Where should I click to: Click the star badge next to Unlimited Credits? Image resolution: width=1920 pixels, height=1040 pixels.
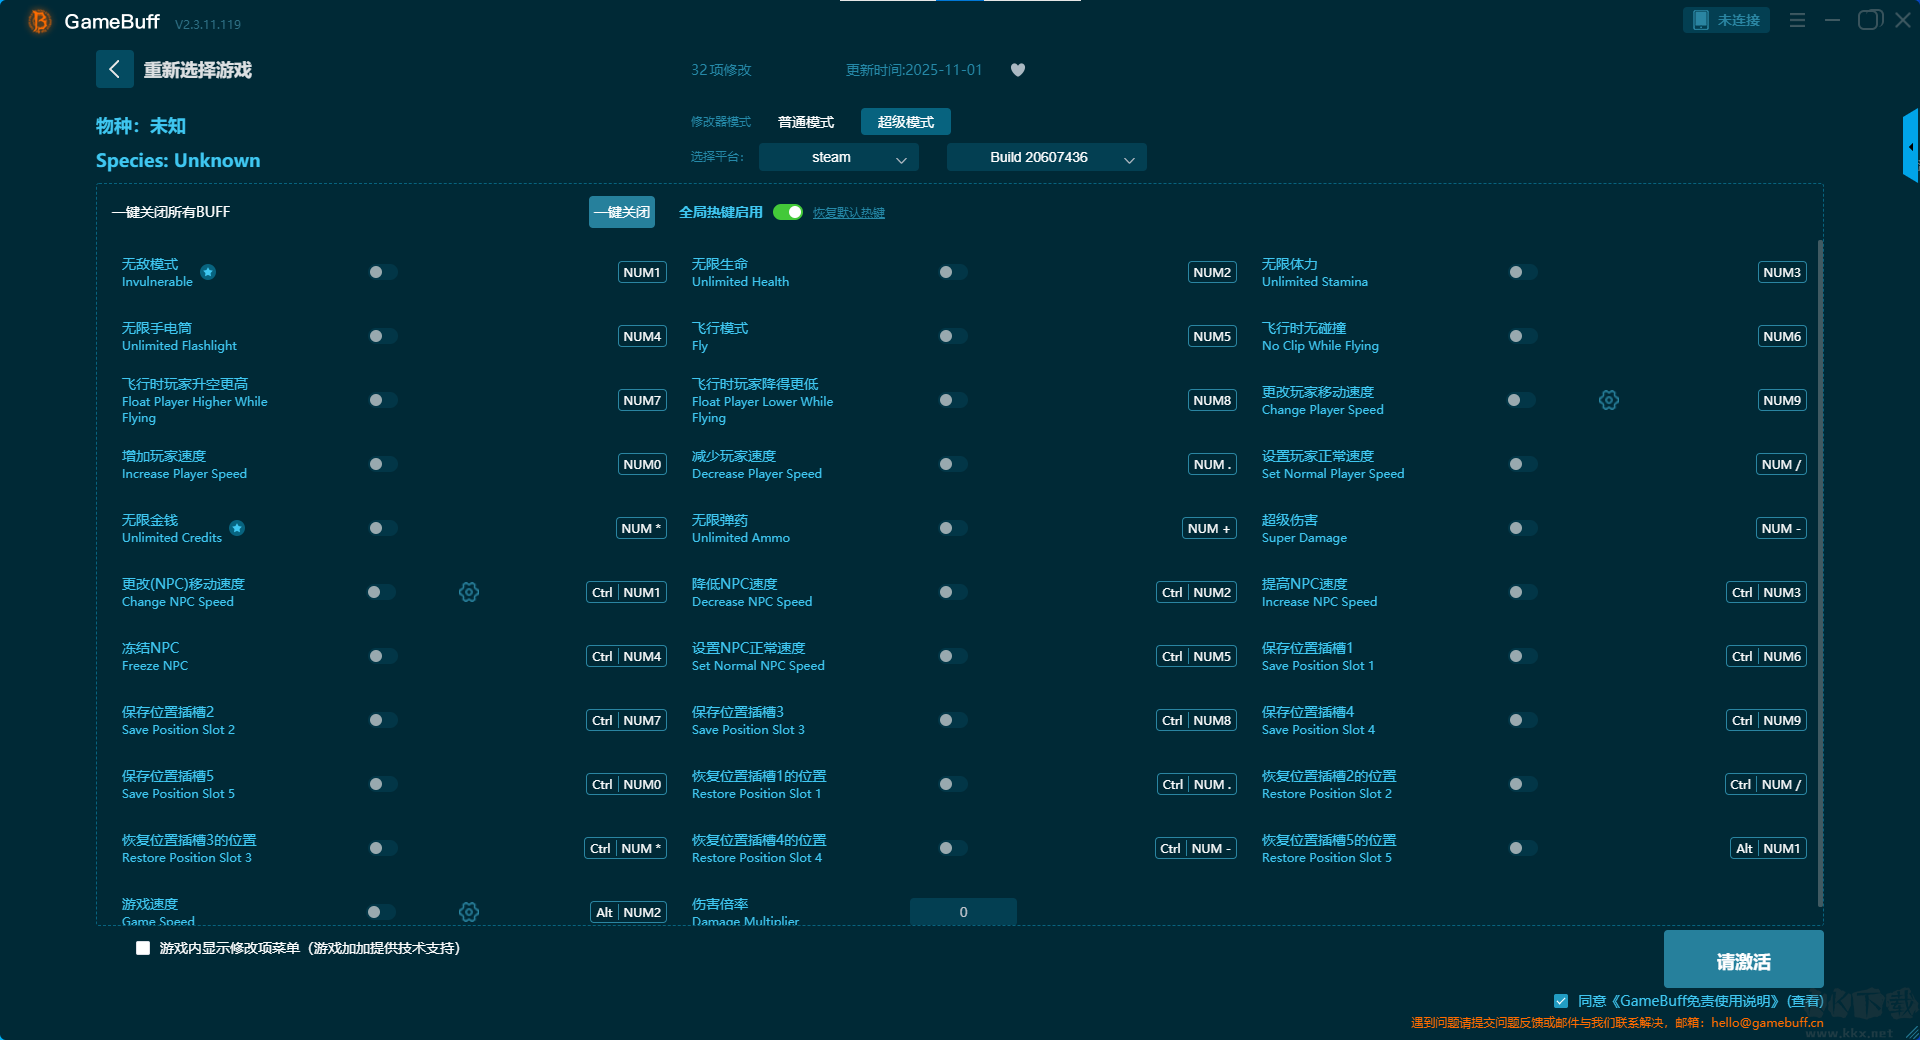[x=237, y=528]
